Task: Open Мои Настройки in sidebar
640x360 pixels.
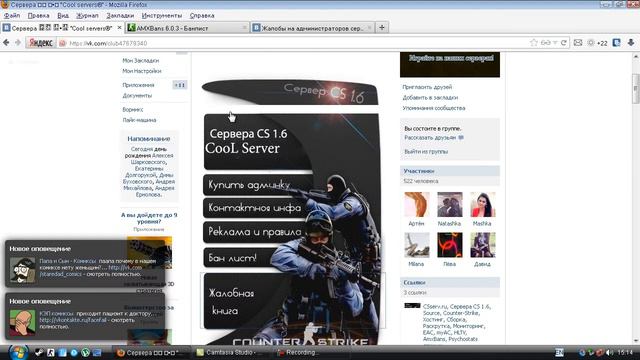Action: pos(142,71)
